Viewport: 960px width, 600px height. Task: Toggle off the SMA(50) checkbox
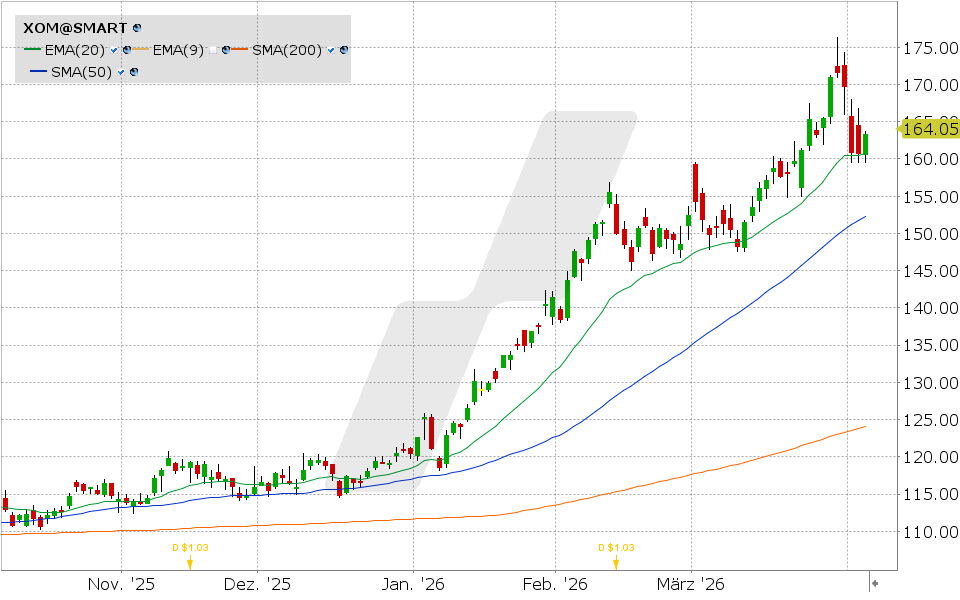pos(121,72)
